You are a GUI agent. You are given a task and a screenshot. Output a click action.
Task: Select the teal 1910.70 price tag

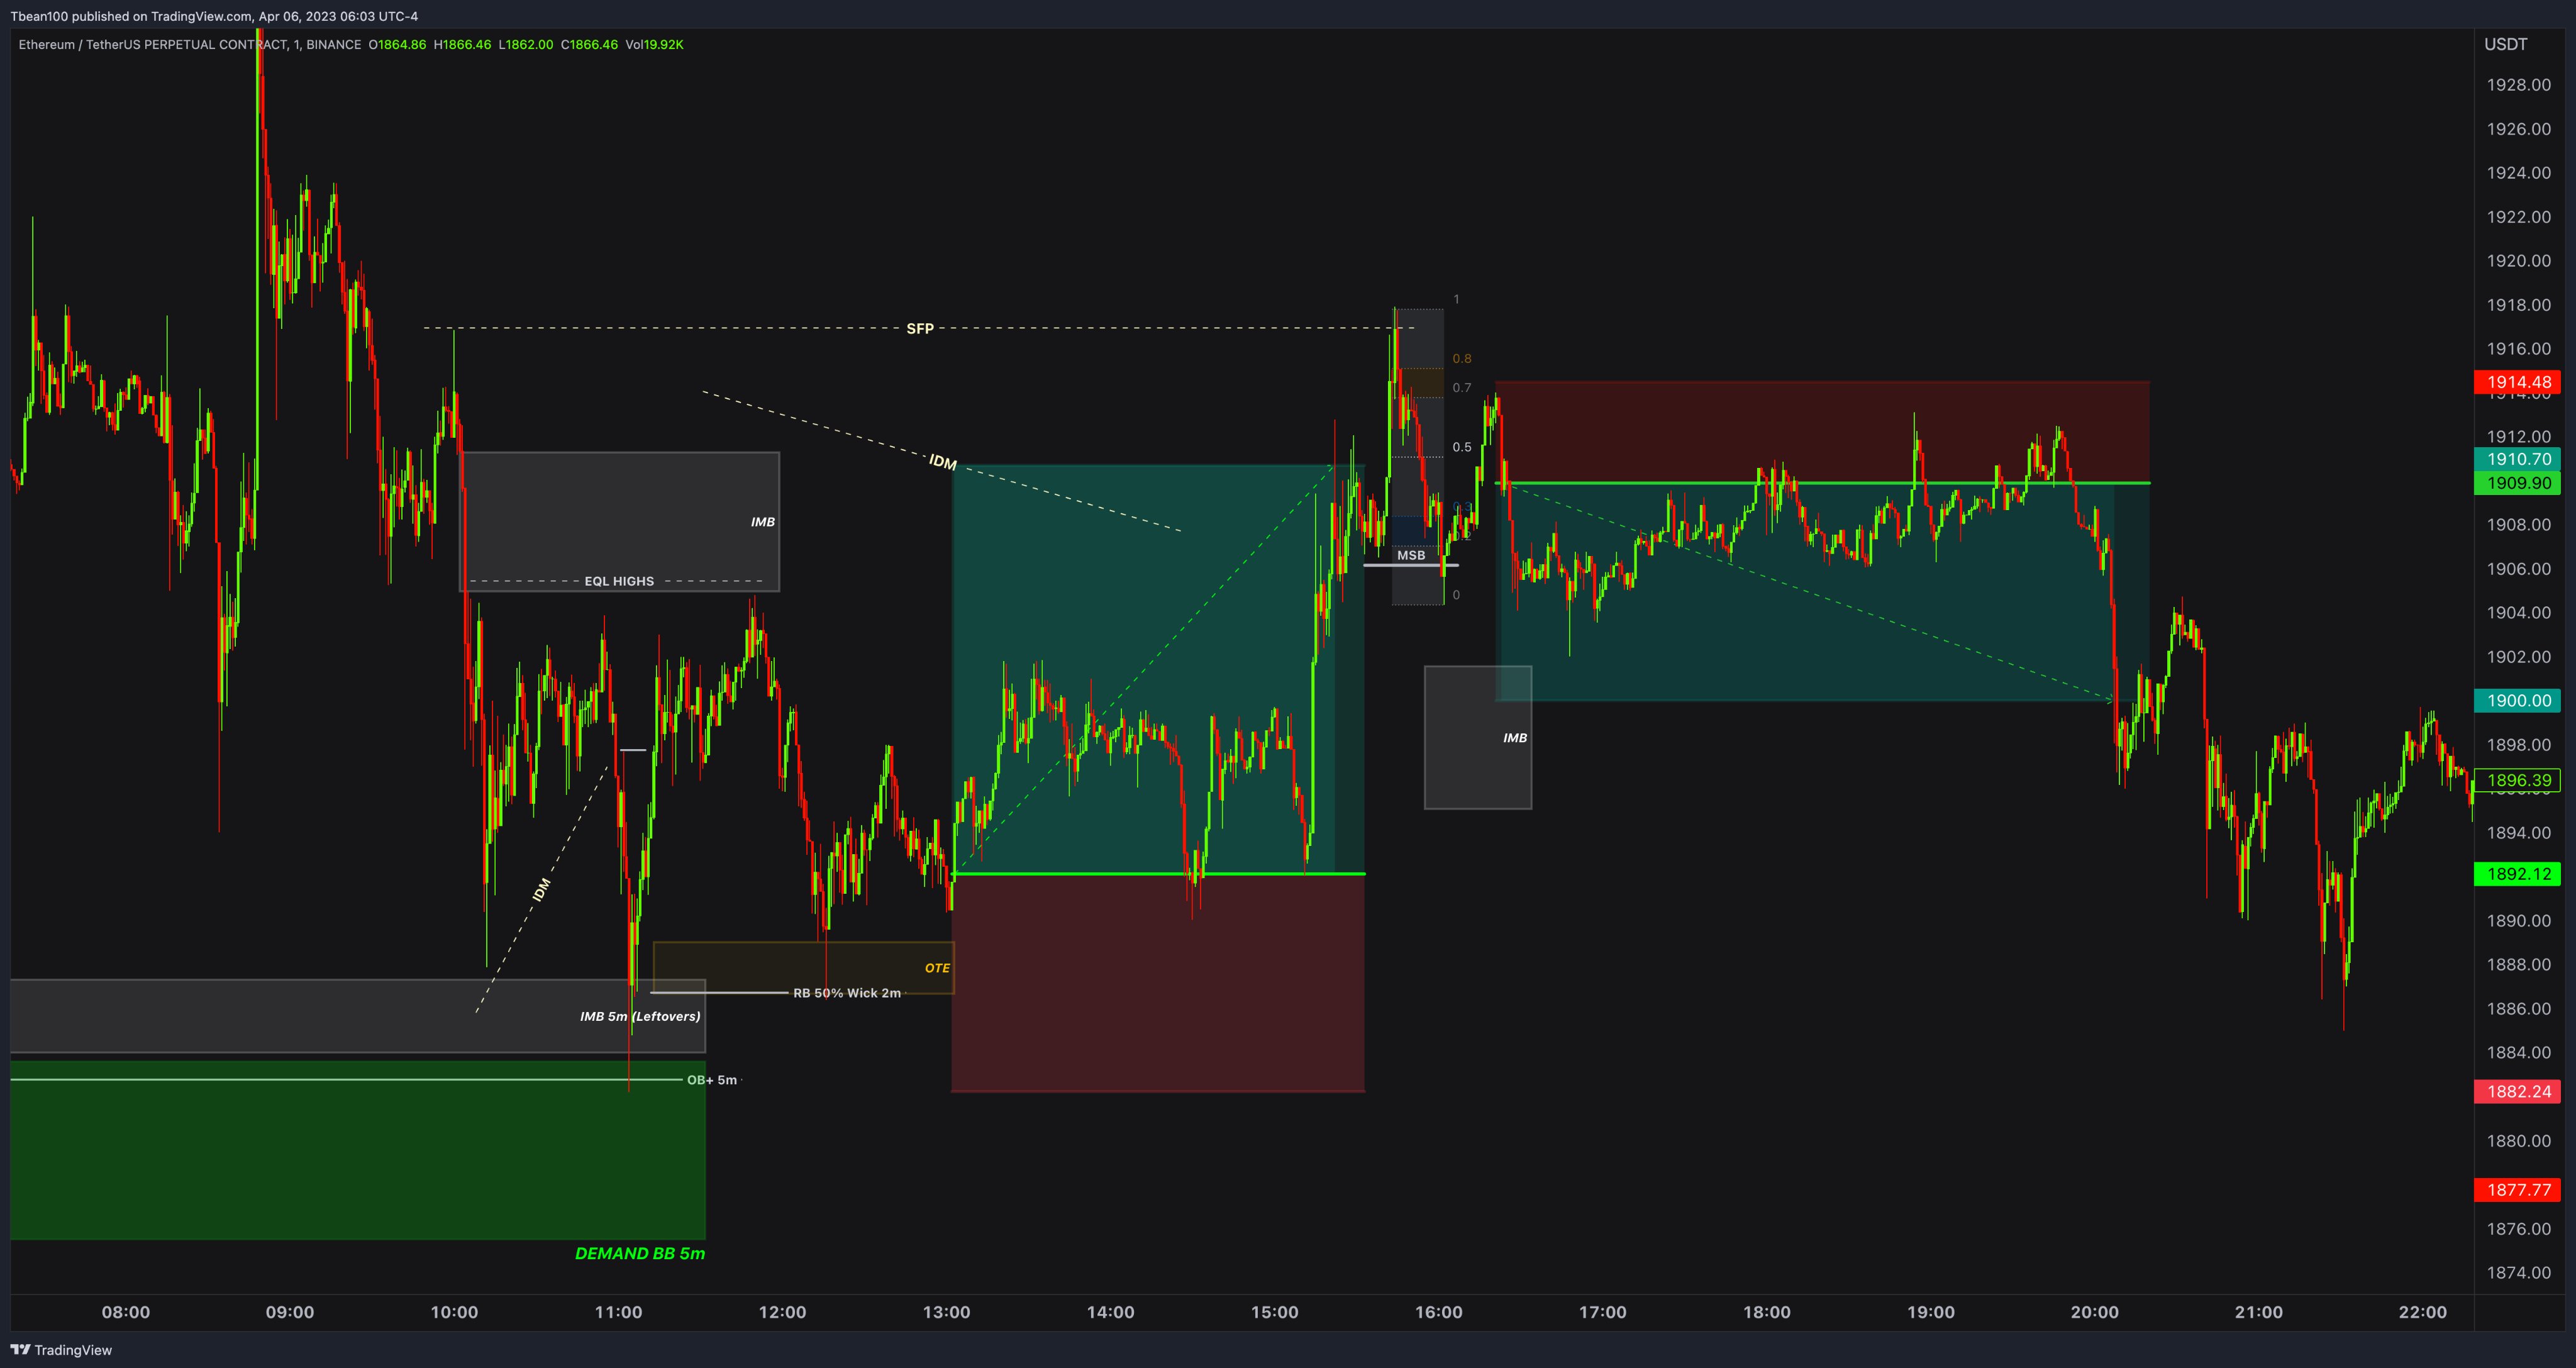click(x=2517, y=459)
